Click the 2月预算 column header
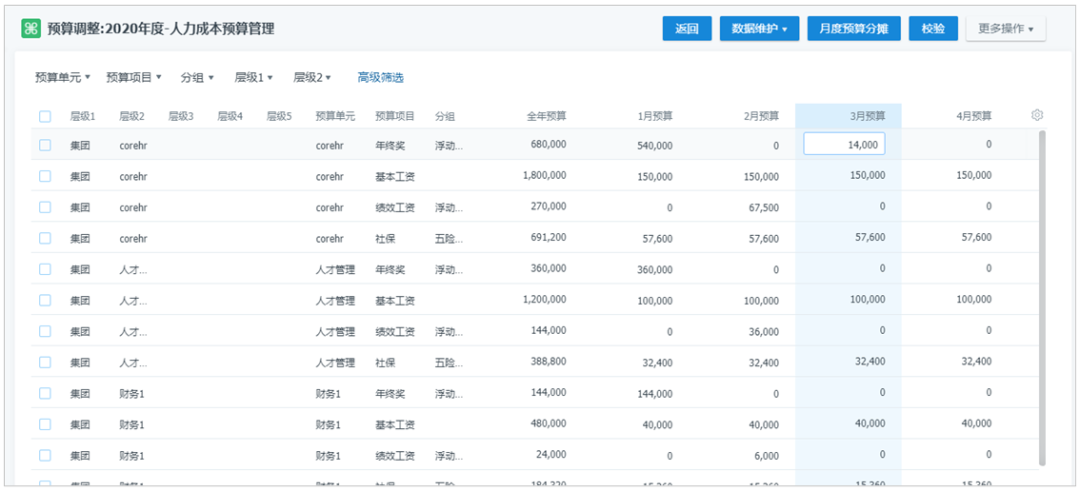Viewport: 1080px width, 491px height. pyautogui.click(x=761, y=116)
